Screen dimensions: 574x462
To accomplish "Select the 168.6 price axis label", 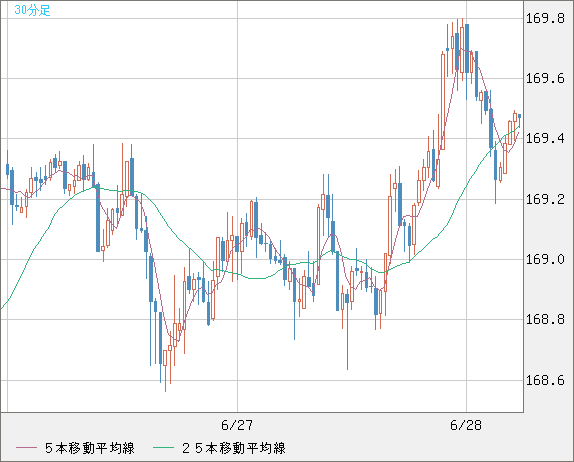I will tap(545, 380).
